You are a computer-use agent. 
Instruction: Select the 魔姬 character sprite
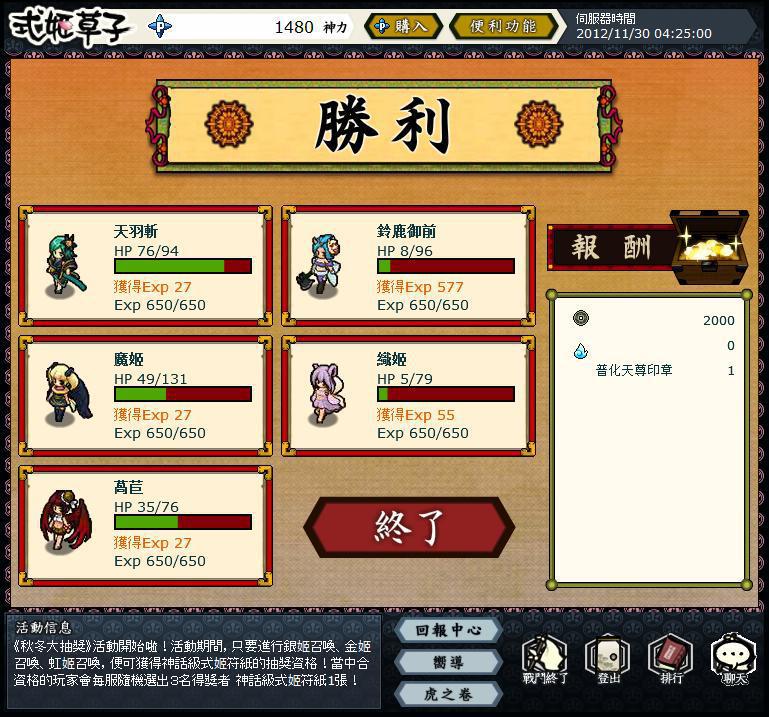click(68, 394)
